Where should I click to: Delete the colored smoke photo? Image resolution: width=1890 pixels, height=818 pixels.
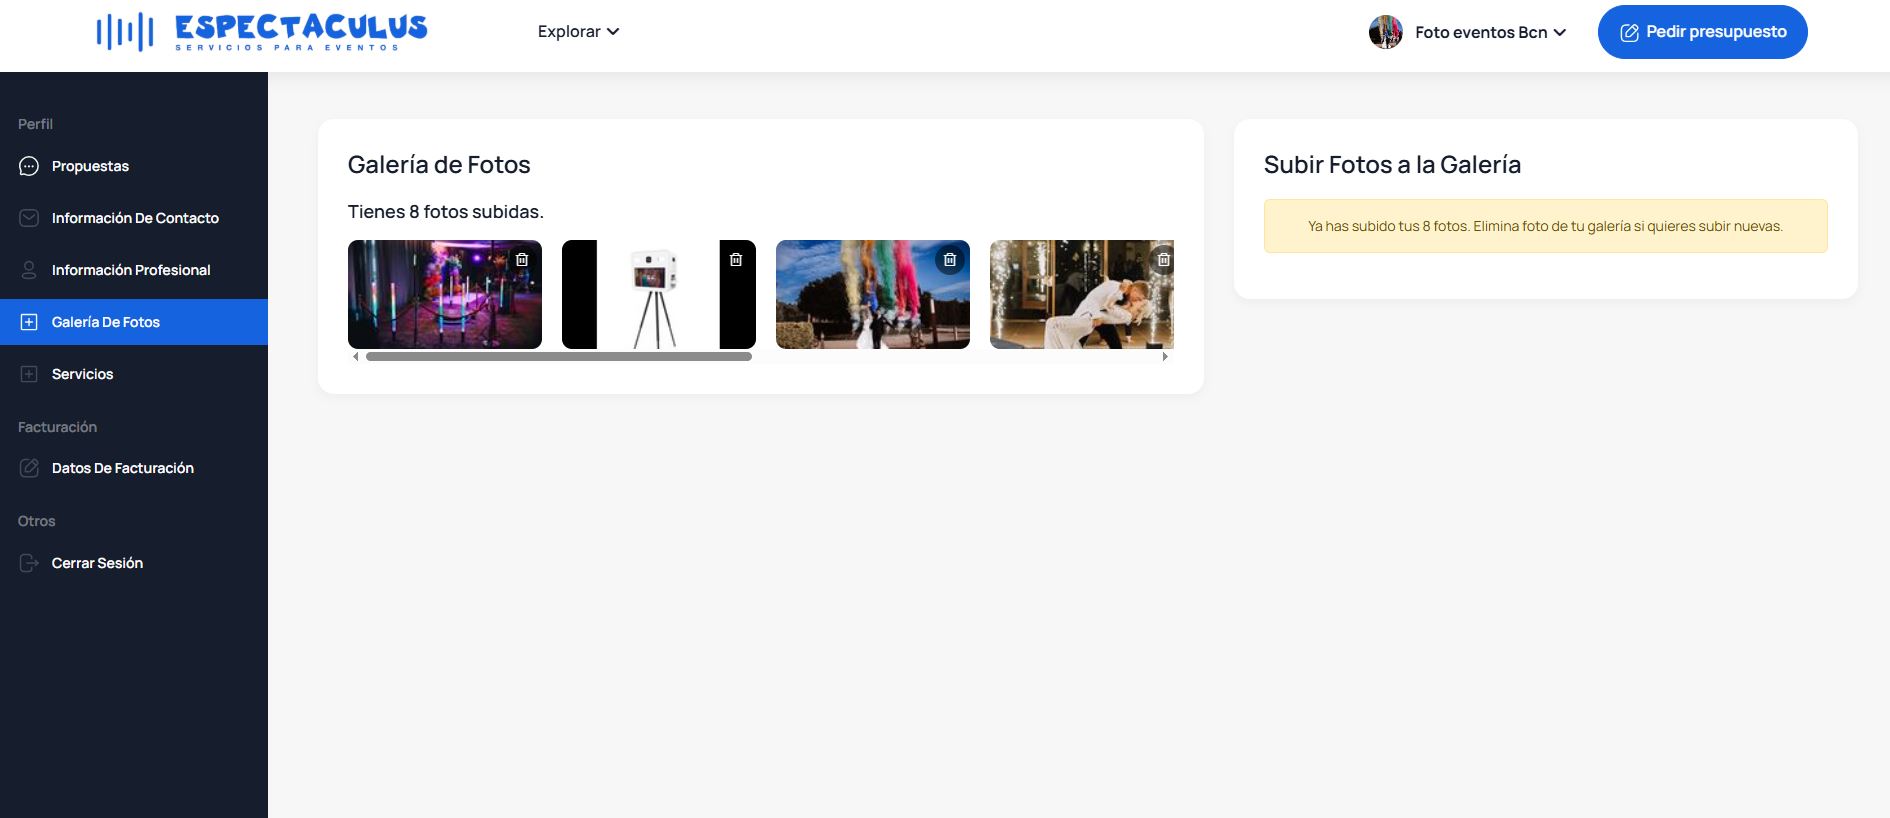(x=950, y=260)
